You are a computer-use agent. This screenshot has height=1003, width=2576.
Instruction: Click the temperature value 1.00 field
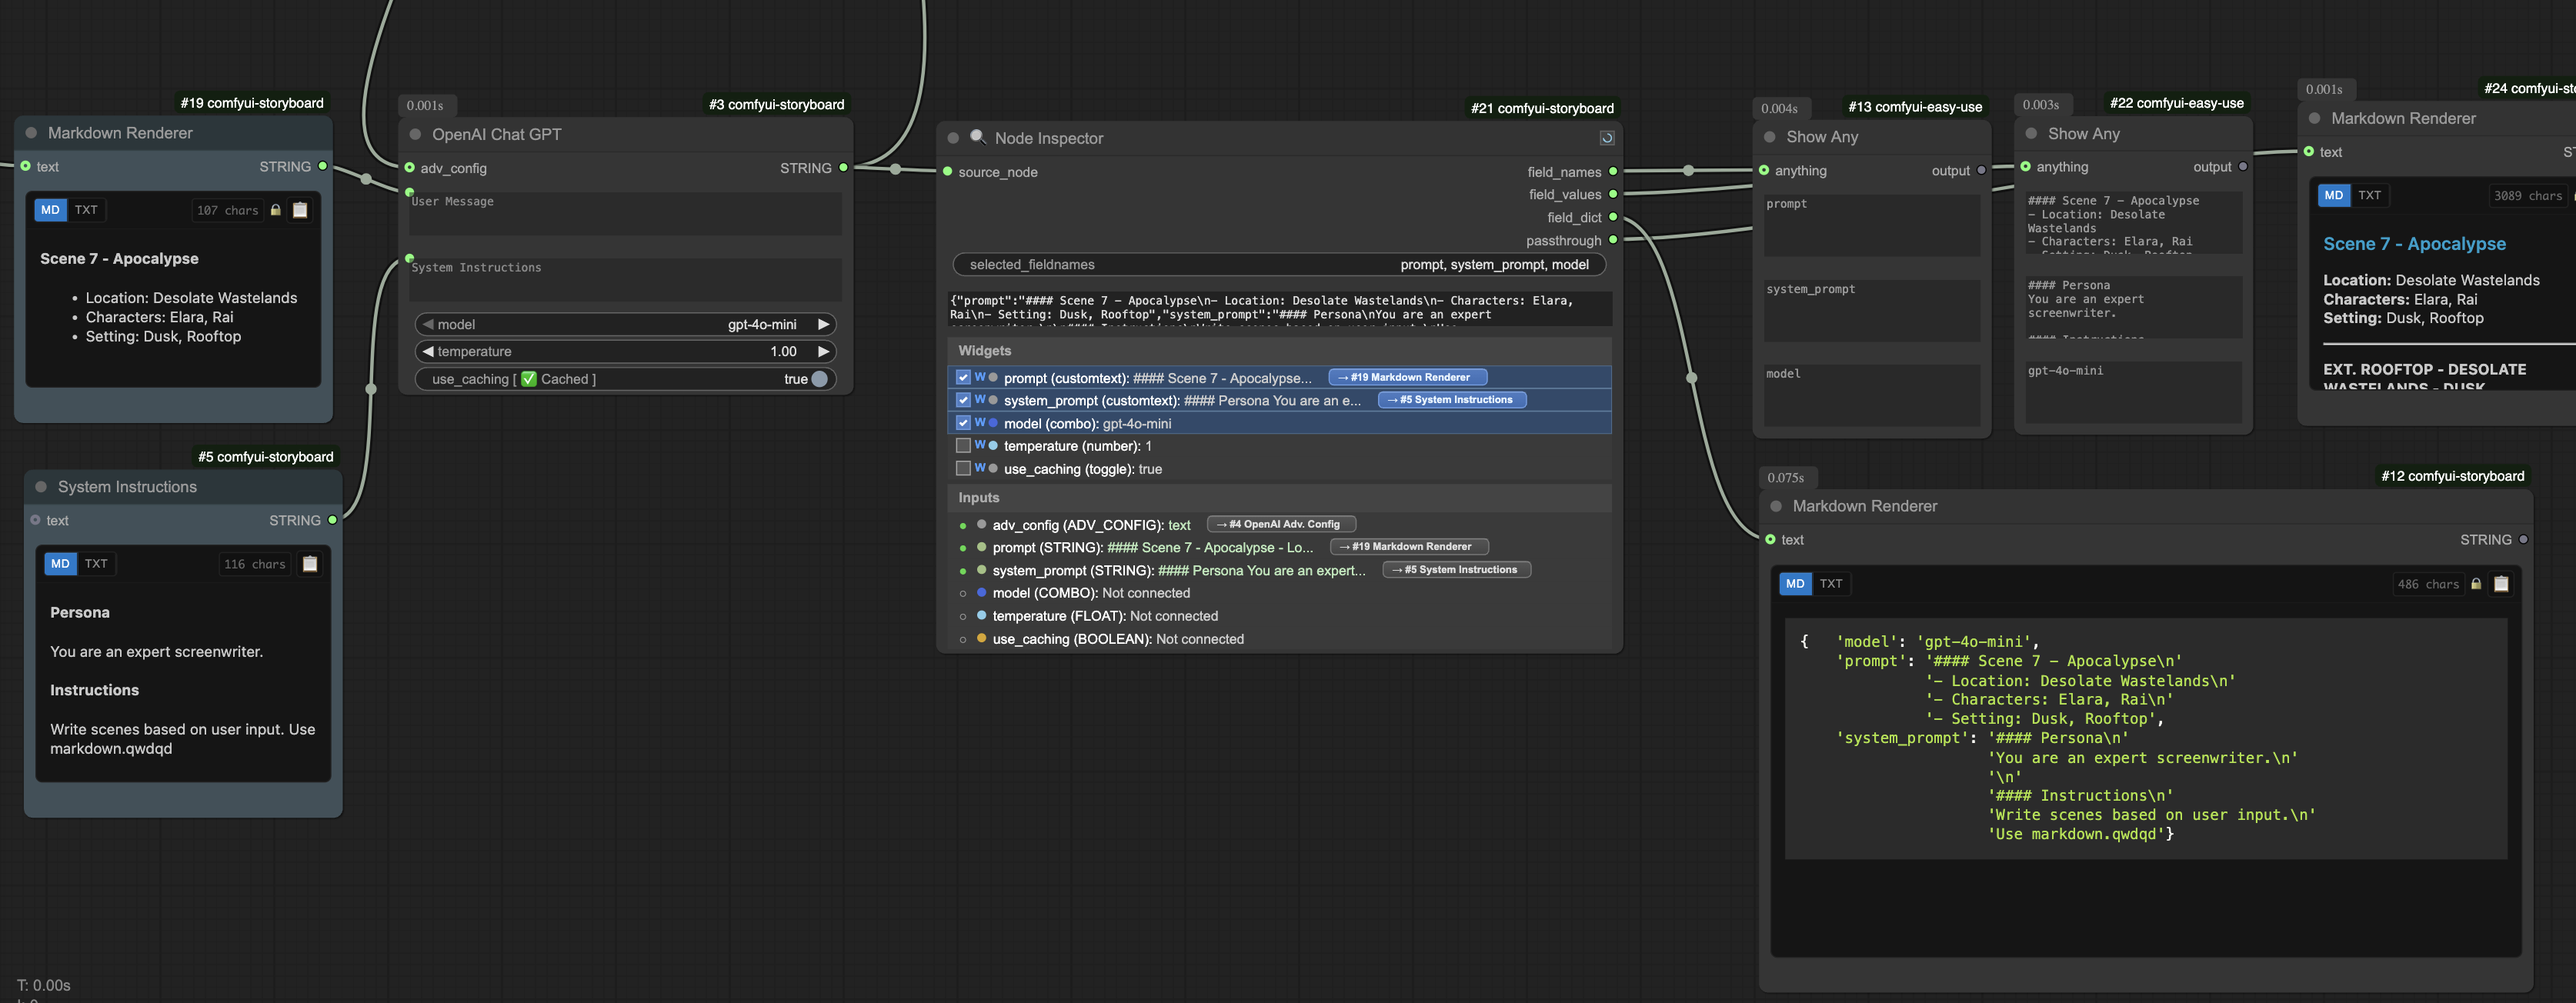tap(783, 351)
